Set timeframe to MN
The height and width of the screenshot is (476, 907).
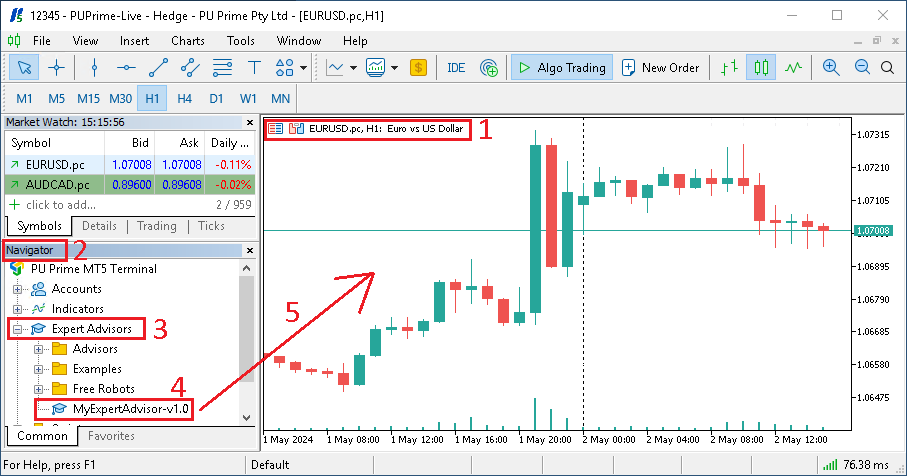coord(281,98)
